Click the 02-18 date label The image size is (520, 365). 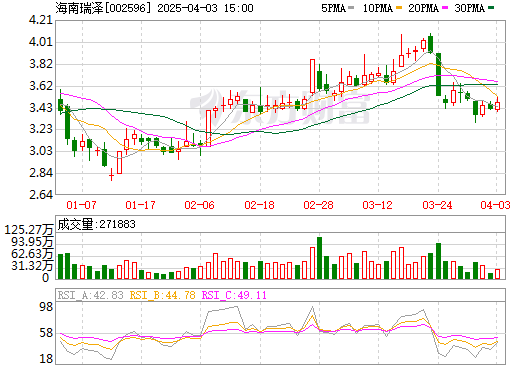tap(259, 205)
